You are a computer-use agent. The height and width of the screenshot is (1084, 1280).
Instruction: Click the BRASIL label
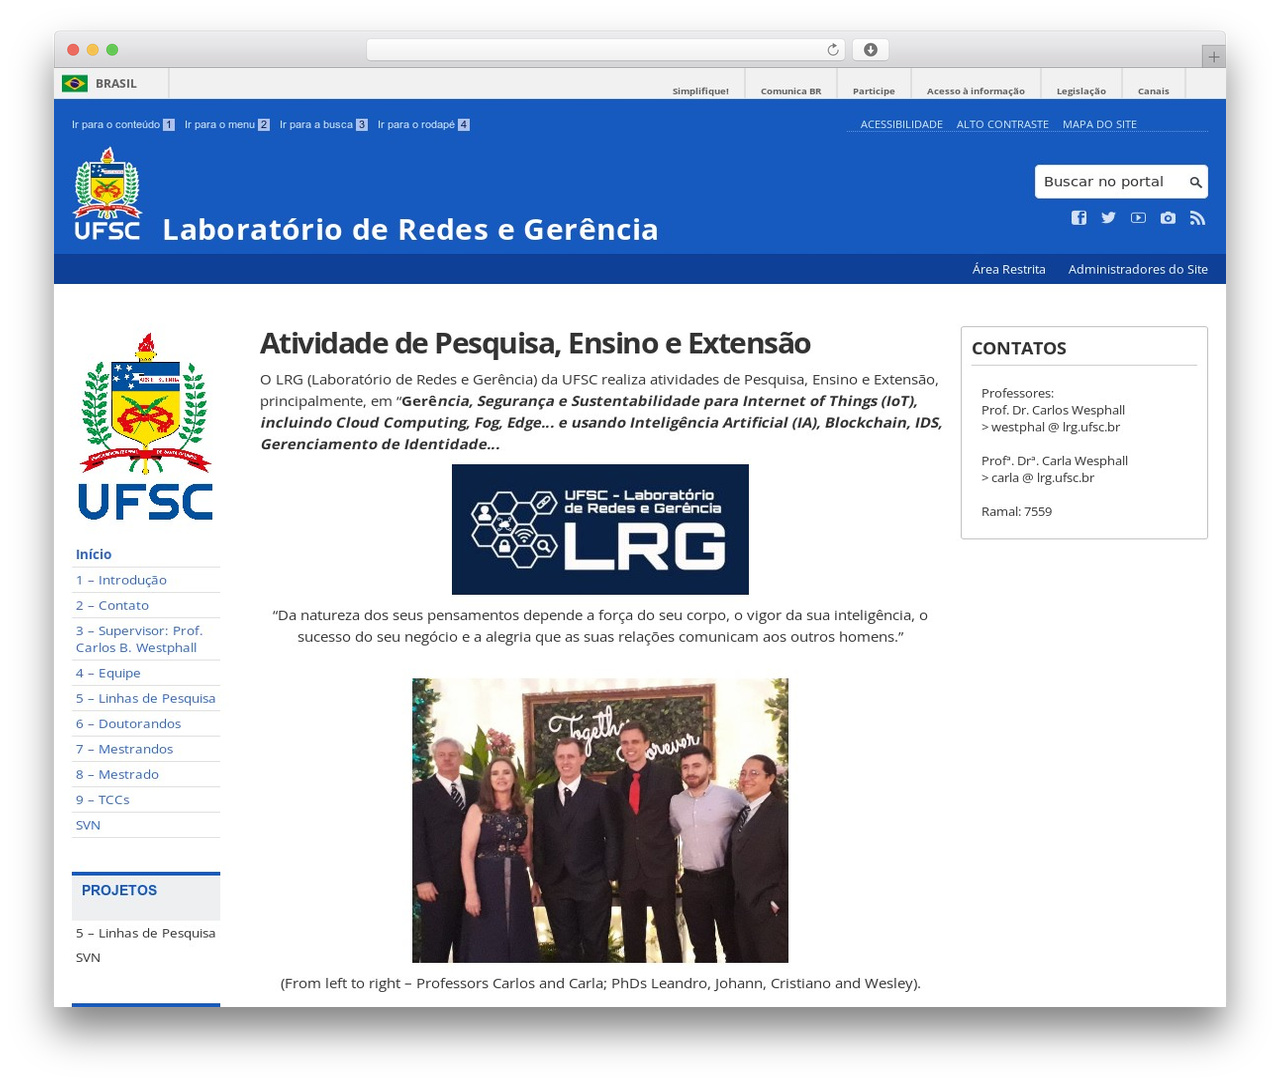116,84
